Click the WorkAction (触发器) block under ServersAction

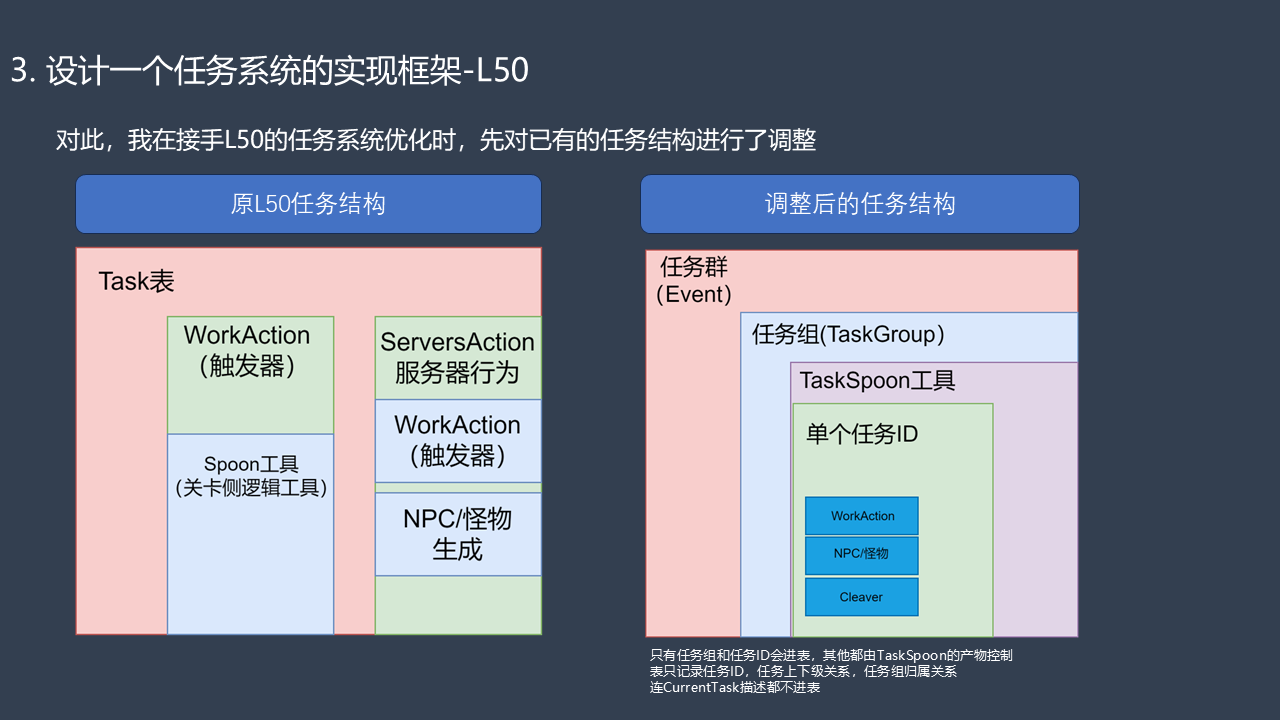click(458, 441)
